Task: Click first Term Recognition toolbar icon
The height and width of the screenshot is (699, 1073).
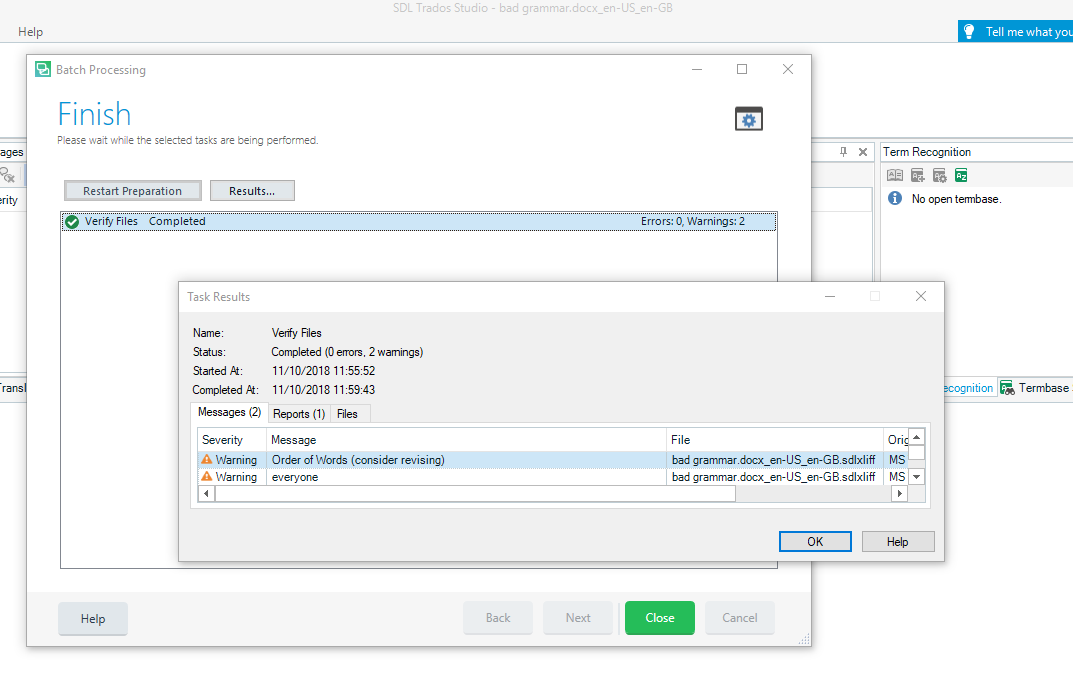Action: pos(894,175)
